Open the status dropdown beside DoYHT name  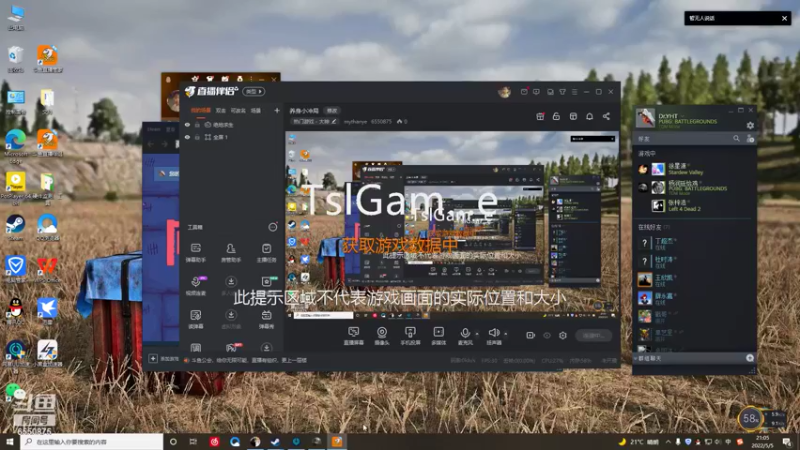coord(682,116)
